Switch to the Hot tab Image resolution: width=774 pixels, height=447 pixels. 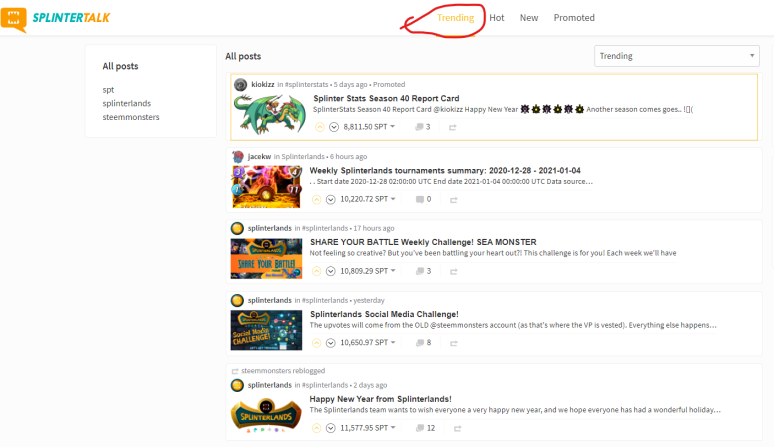point(497,18)
